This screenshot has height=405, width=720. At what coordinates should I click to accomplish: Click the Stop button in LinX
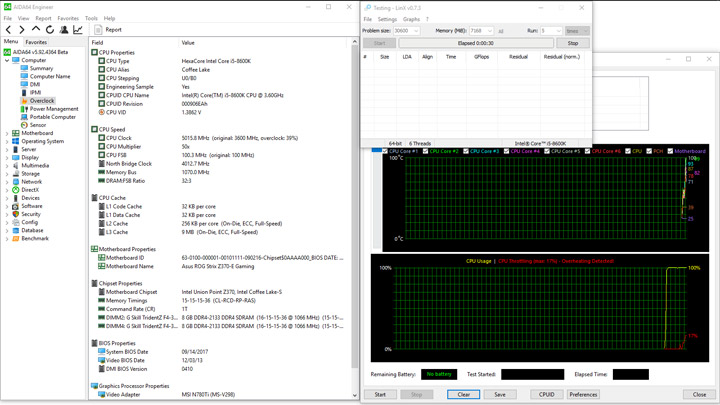click(573, 43)
